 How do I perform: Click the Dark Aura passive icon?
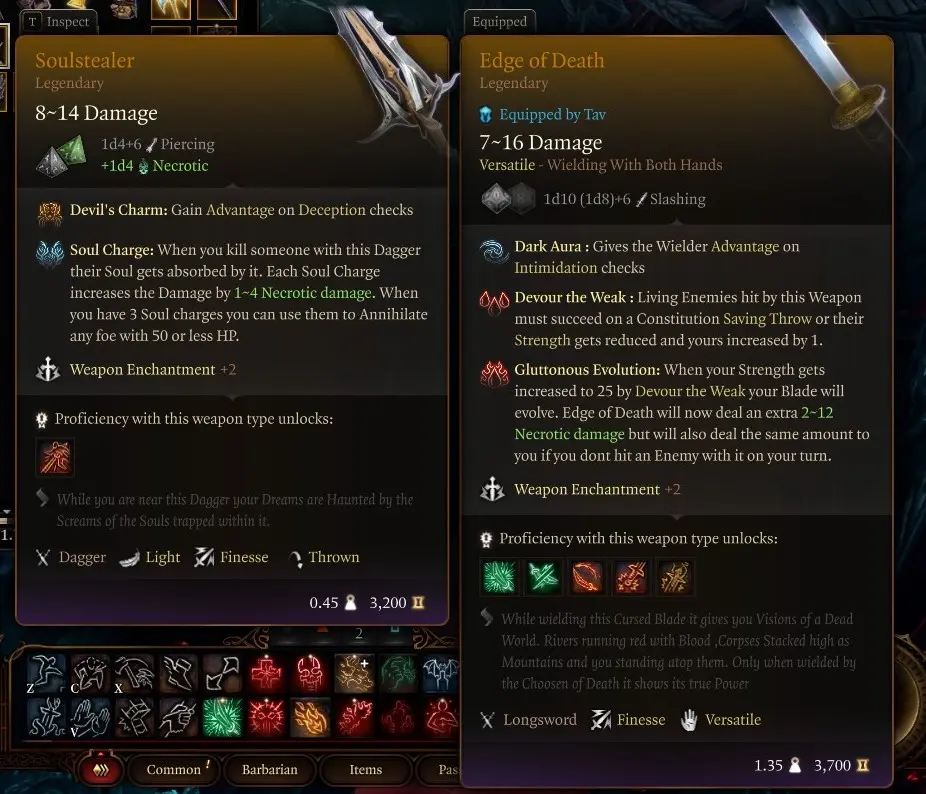coord(494,250)
